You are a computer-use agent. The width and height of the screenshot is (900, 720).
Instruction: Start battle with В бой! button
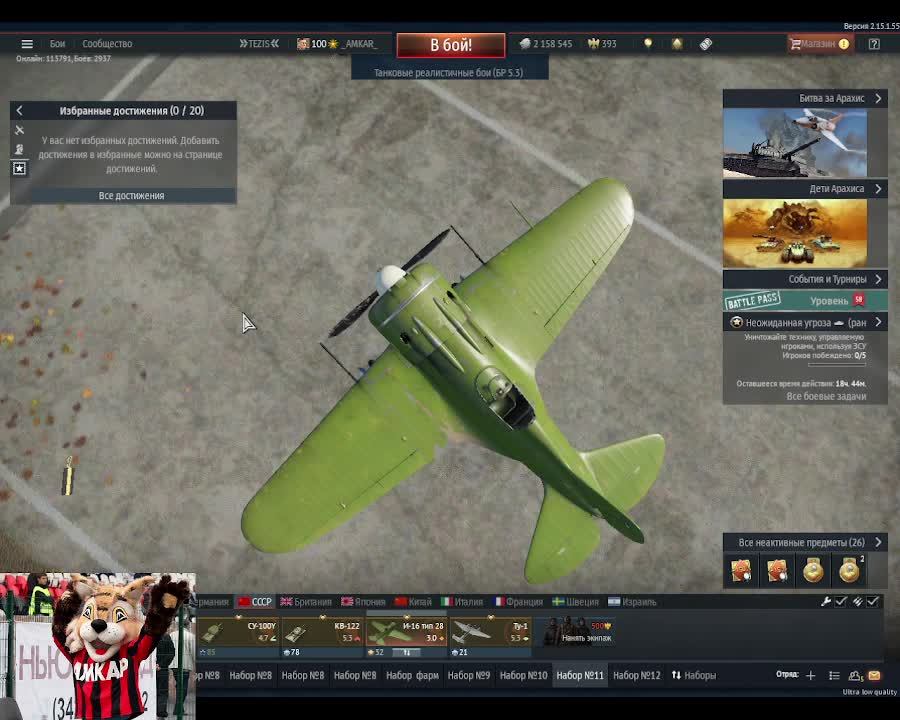pos(451,45)
